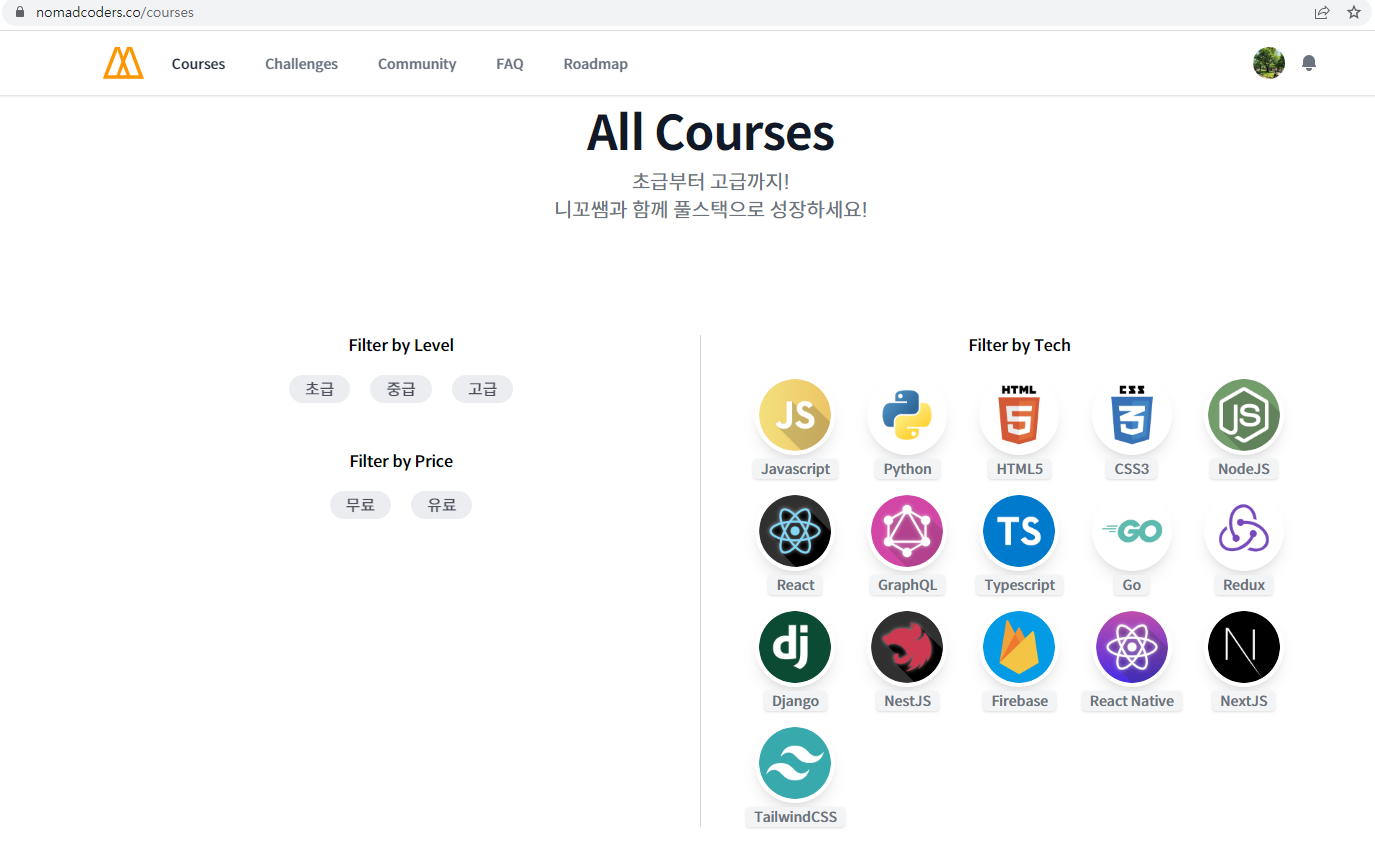The height and width of the screenshot is (854, 1375).
Task: Click the NestJS label button
Action: click(907, 701)
